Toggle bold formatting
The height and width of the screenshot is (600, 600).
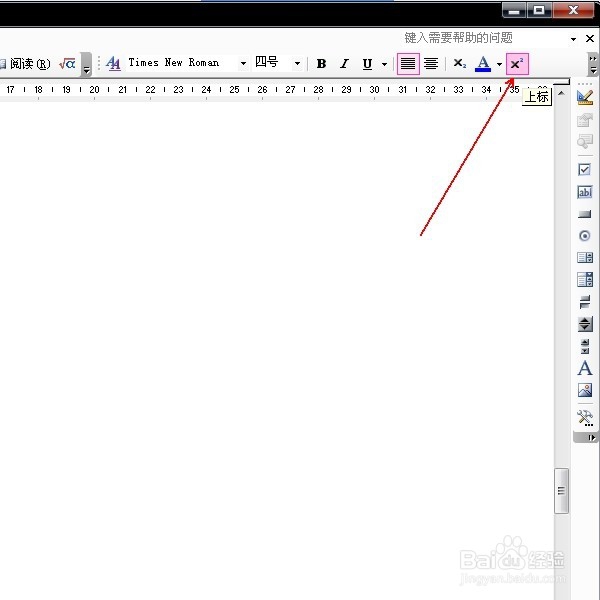(321, 64)
